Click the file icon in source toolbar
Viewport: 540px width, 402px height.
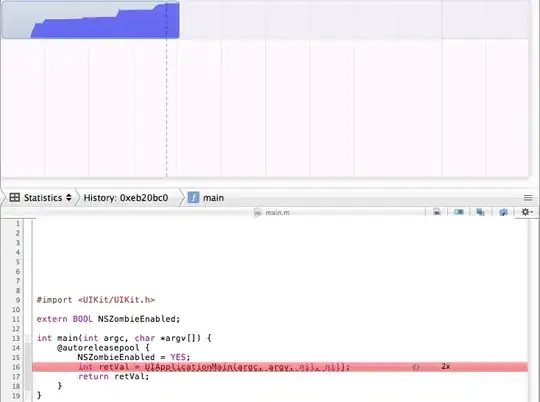point(437,212)
